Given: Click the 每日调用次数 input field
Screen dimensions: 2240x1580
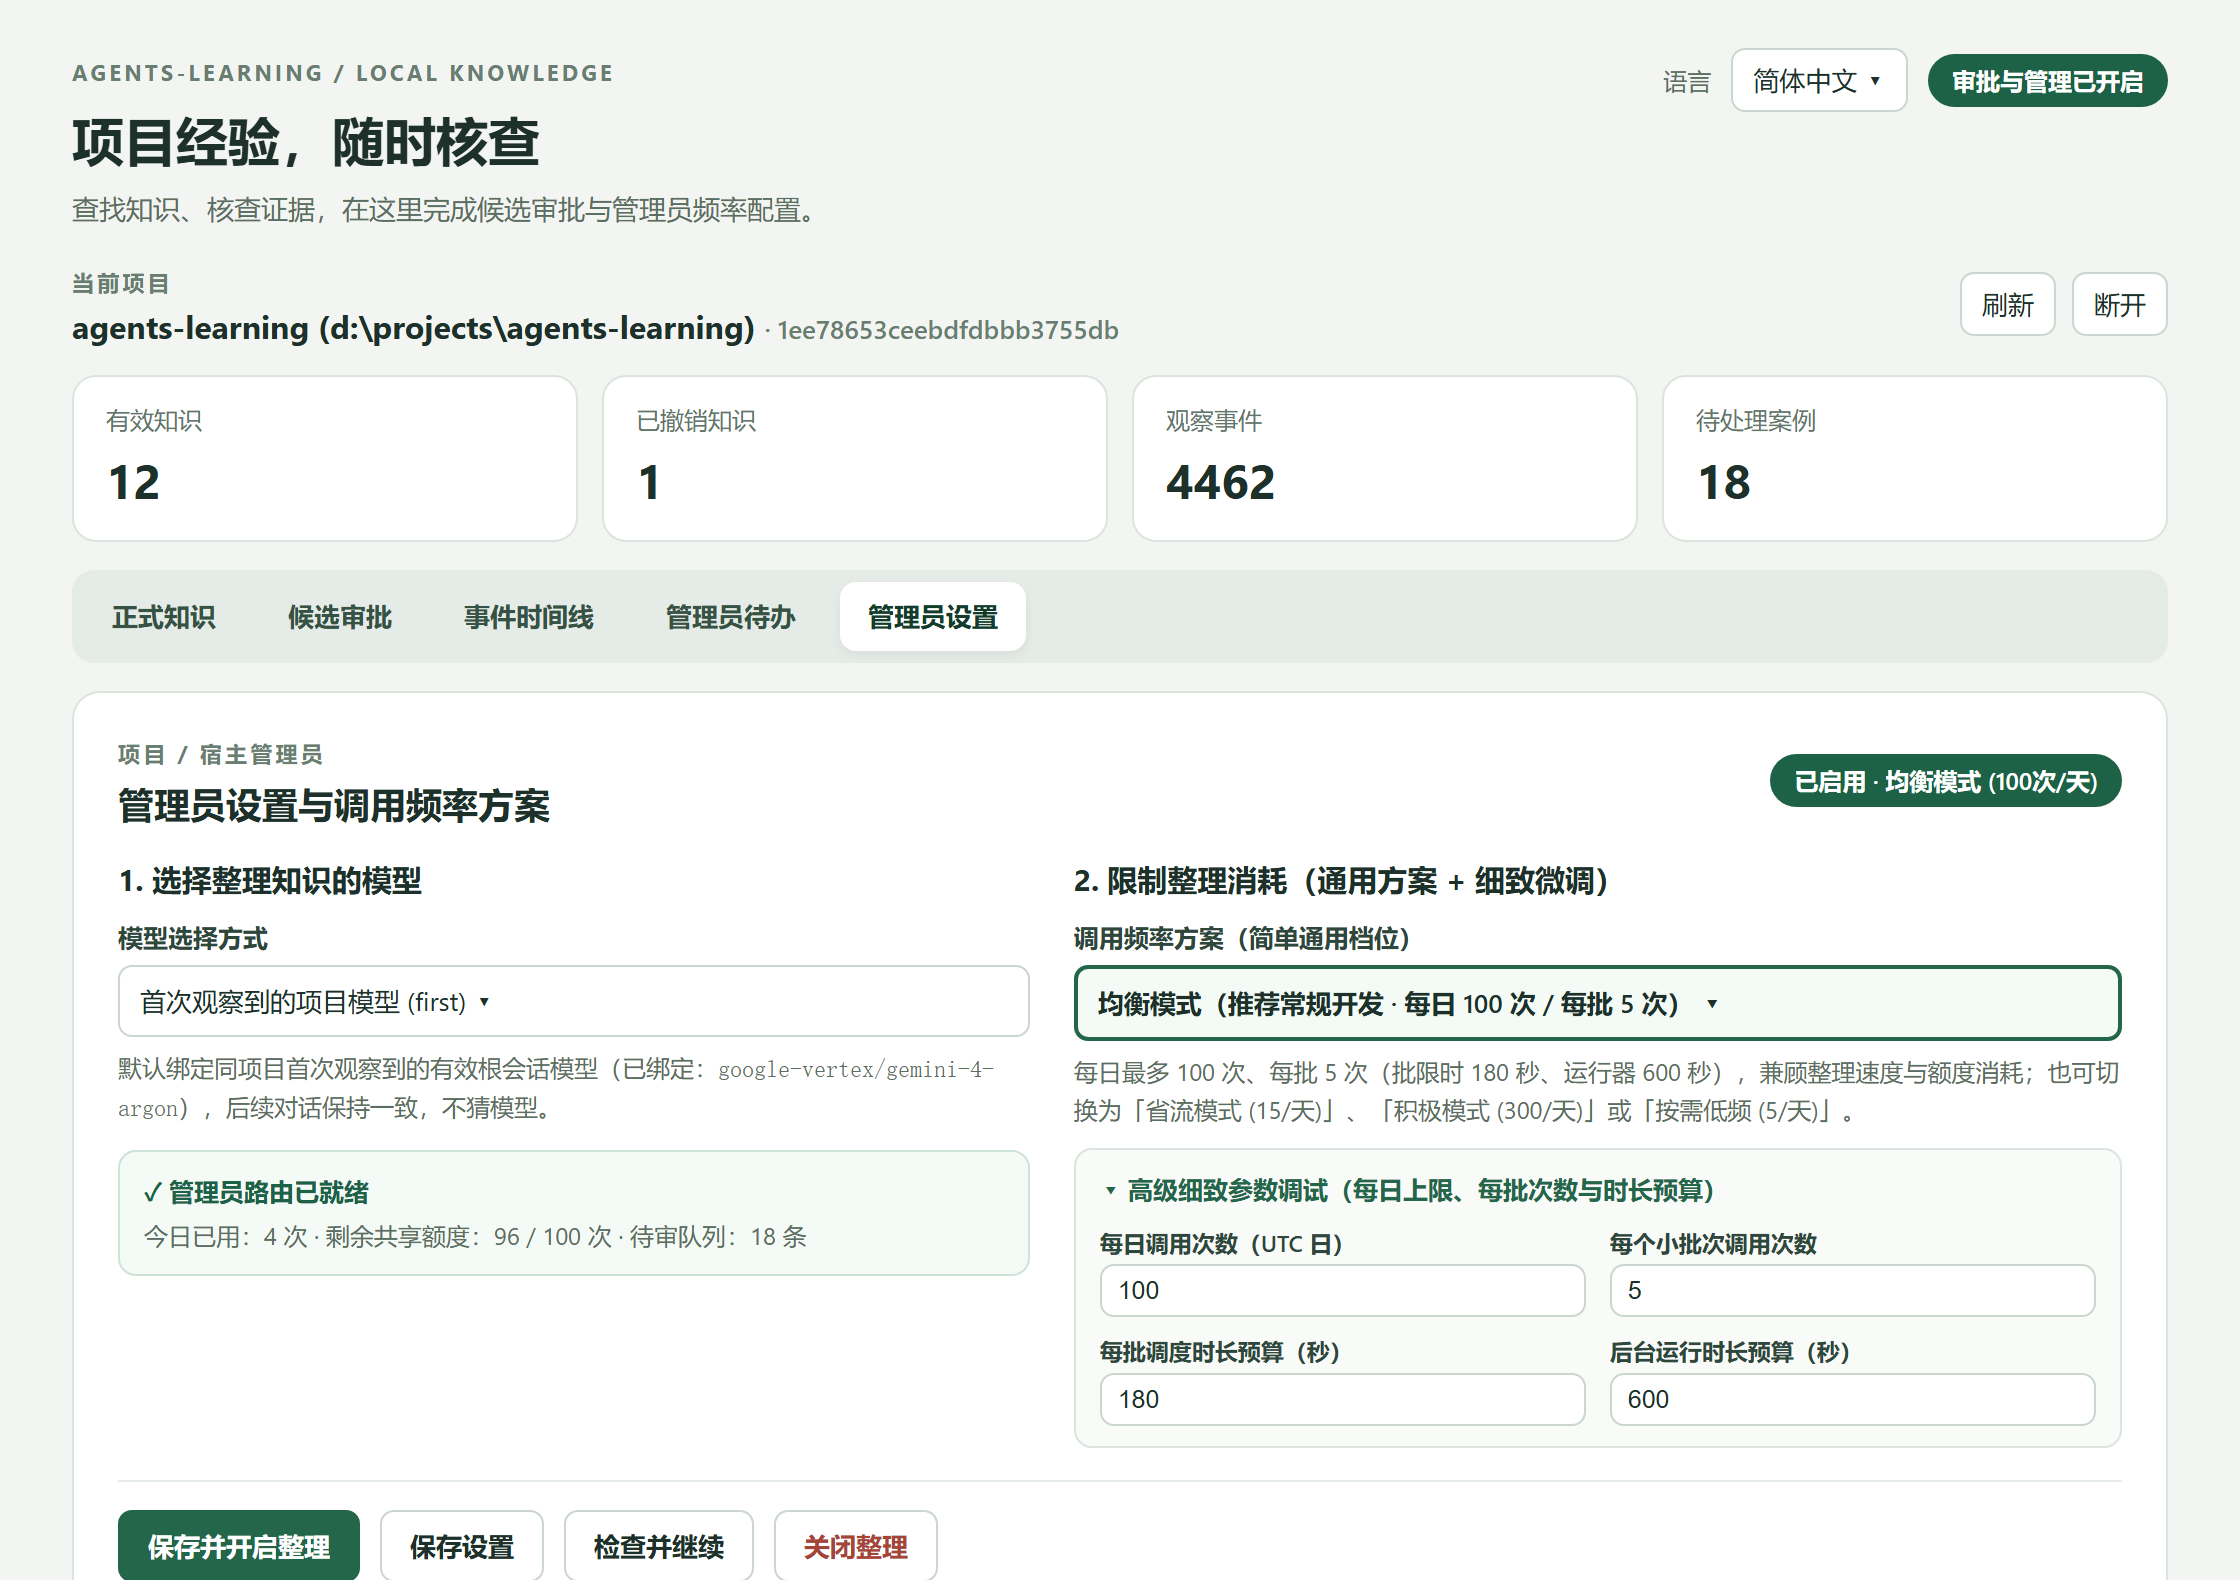Looking at the screenshot, I should [x=1342, y=1290].
